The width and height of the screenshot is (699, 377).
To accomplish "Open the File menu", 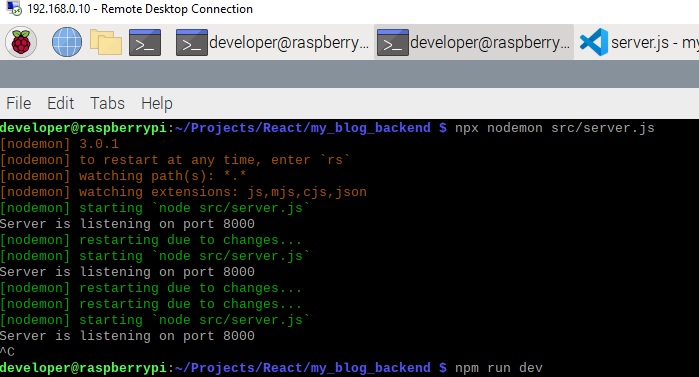I will [x=18, y=103].
